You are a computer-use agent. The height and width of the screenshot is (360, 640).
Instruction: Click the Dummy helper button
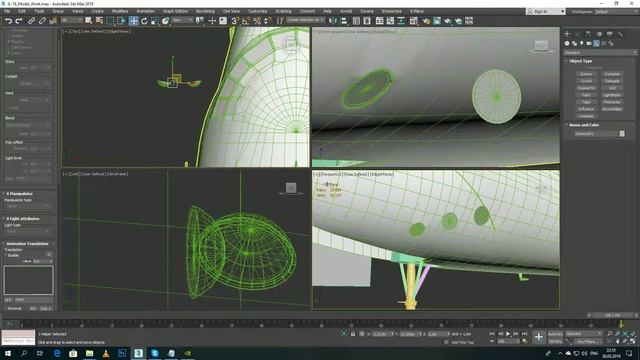[586, 74]
